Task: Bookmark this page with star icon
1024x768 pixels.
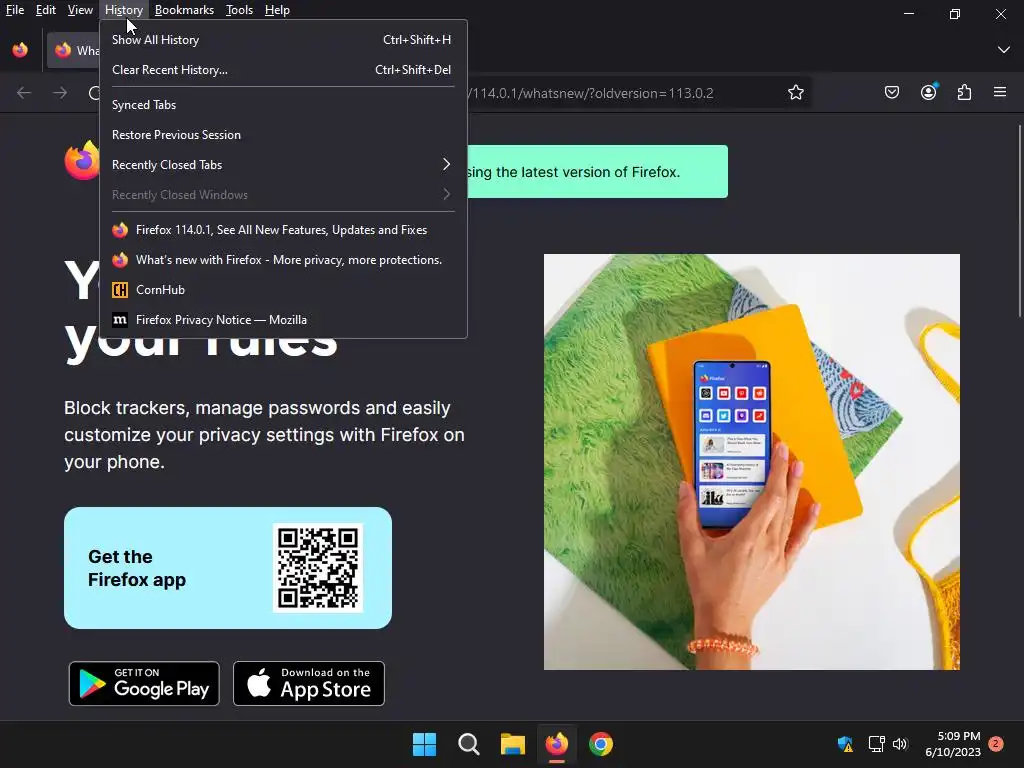Action: (x=795, y=93)
